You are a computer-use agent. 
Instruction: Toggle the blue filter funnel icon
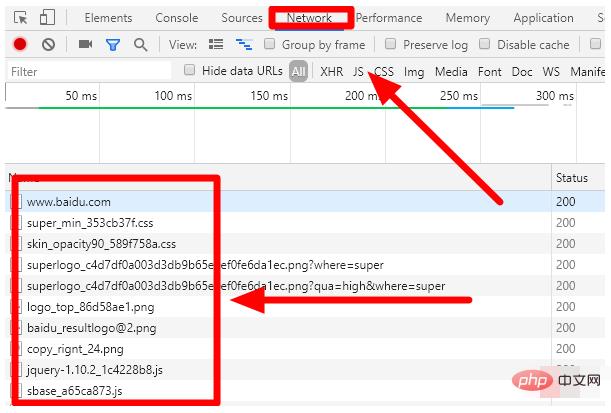click(x=113, y=44)
